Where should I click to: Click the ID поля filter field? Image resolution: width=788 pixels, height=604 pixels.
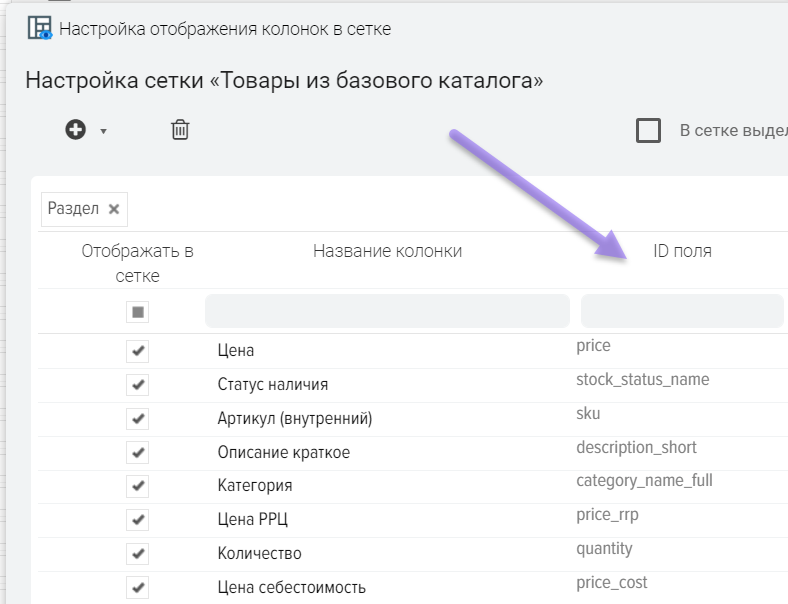(x=681, y=311)
